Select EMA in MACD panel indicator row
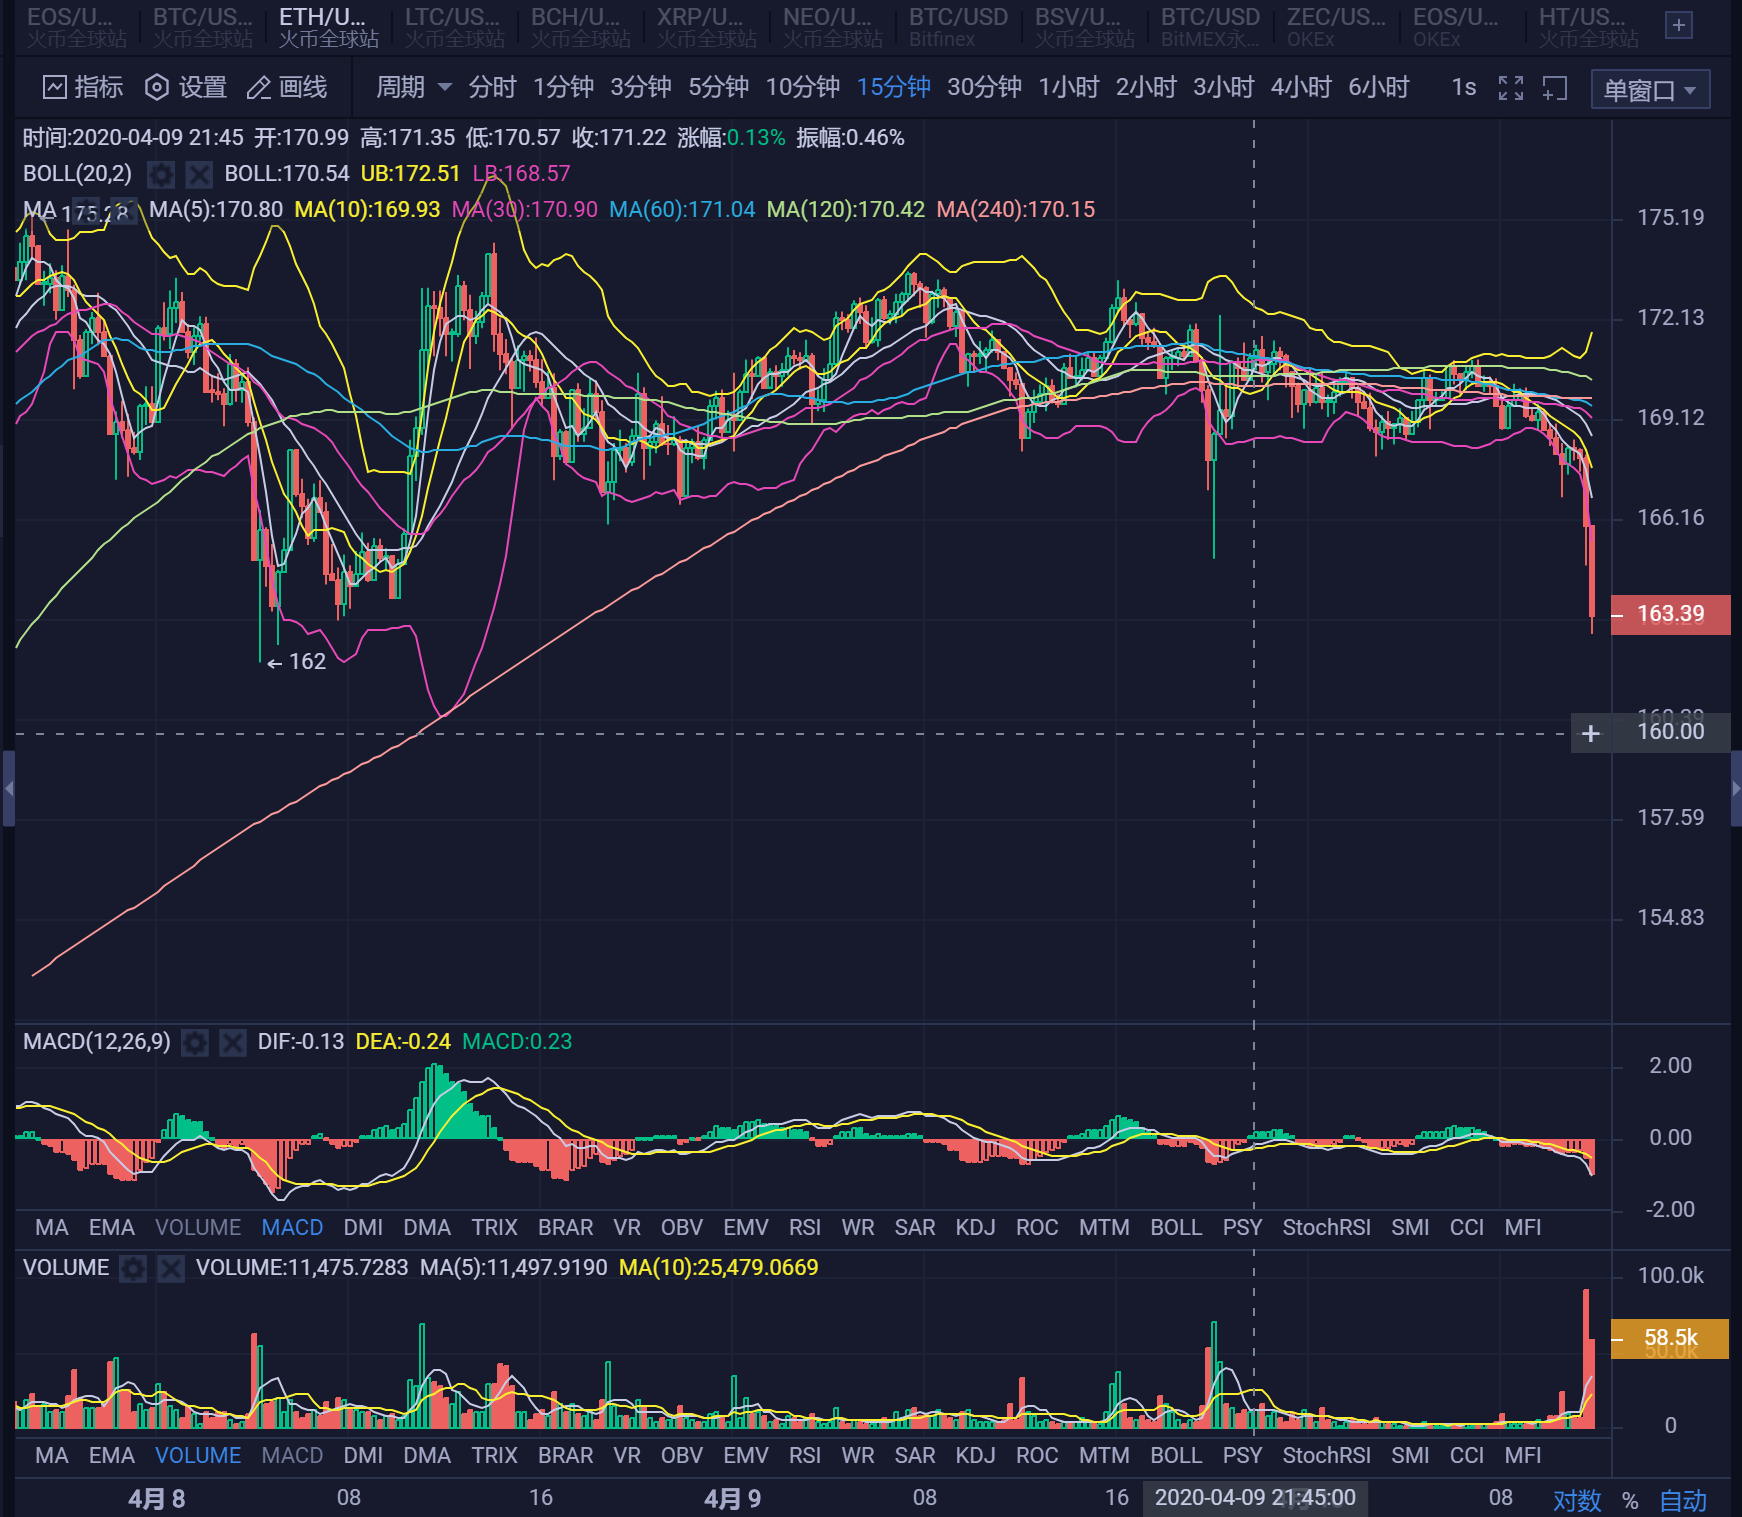 pos(111,1228)
